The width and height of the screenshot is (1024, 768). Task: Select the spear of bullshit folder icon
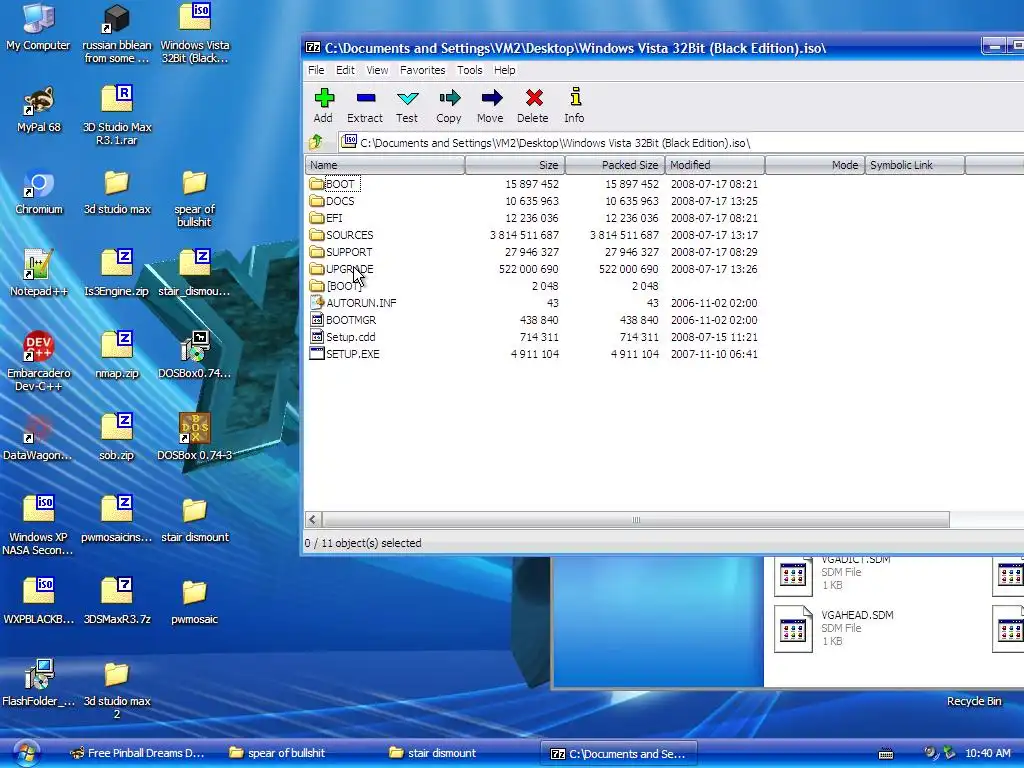pos(195,198)
